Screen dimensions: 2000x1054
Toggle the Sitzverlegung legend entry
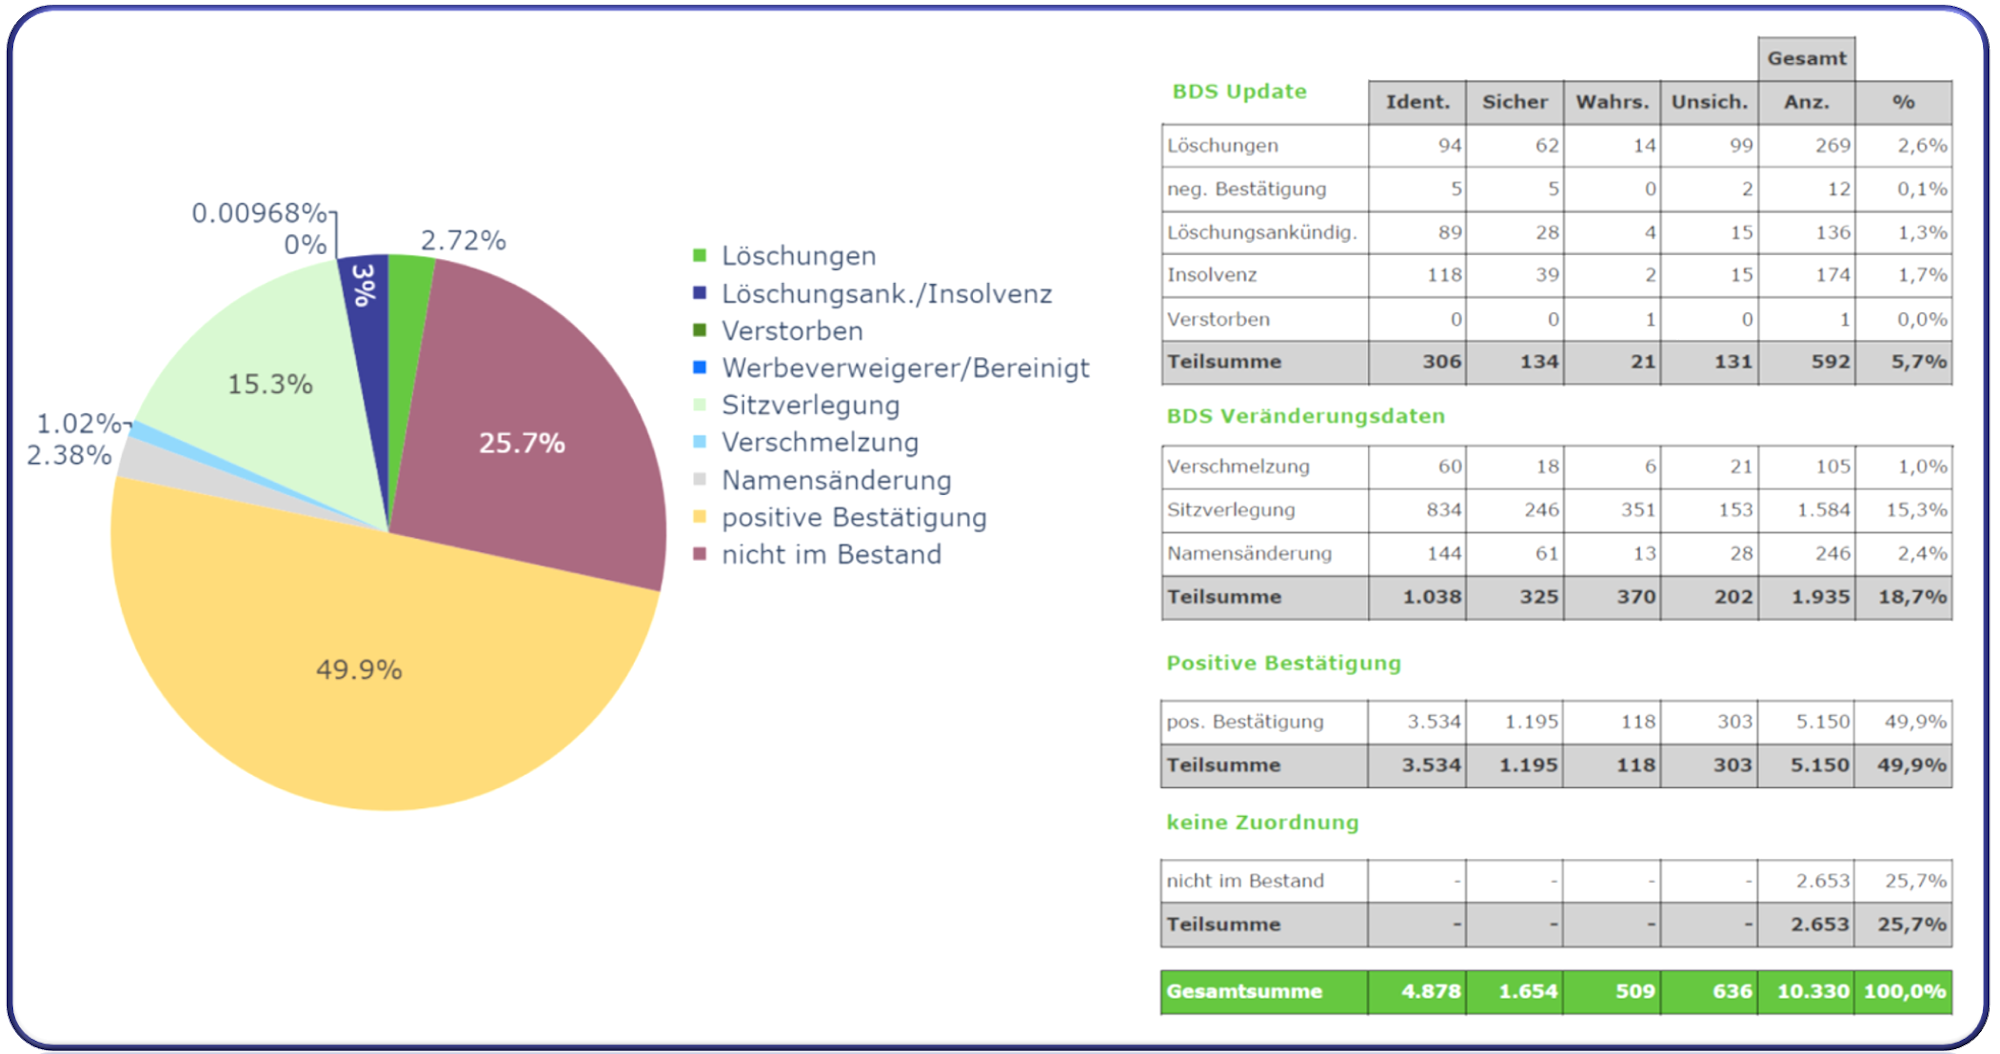(x=810, y=405)
